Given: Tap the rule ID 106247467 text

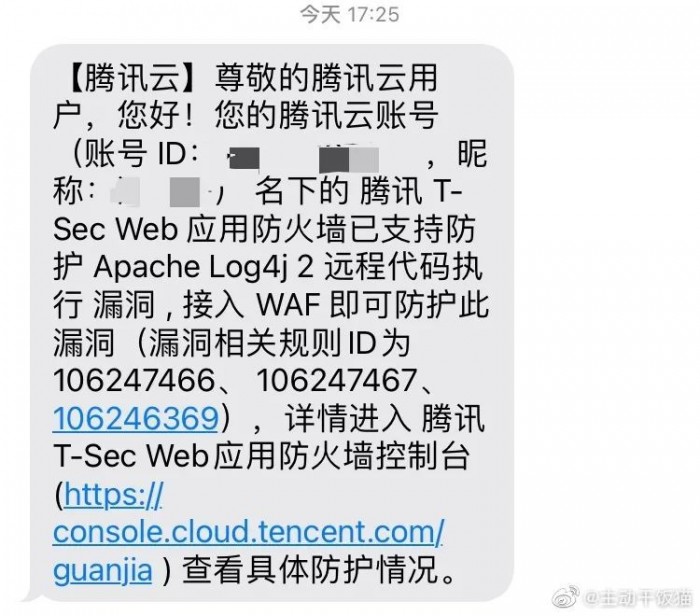Looking at the screenshot, I should tap(337, 380).
